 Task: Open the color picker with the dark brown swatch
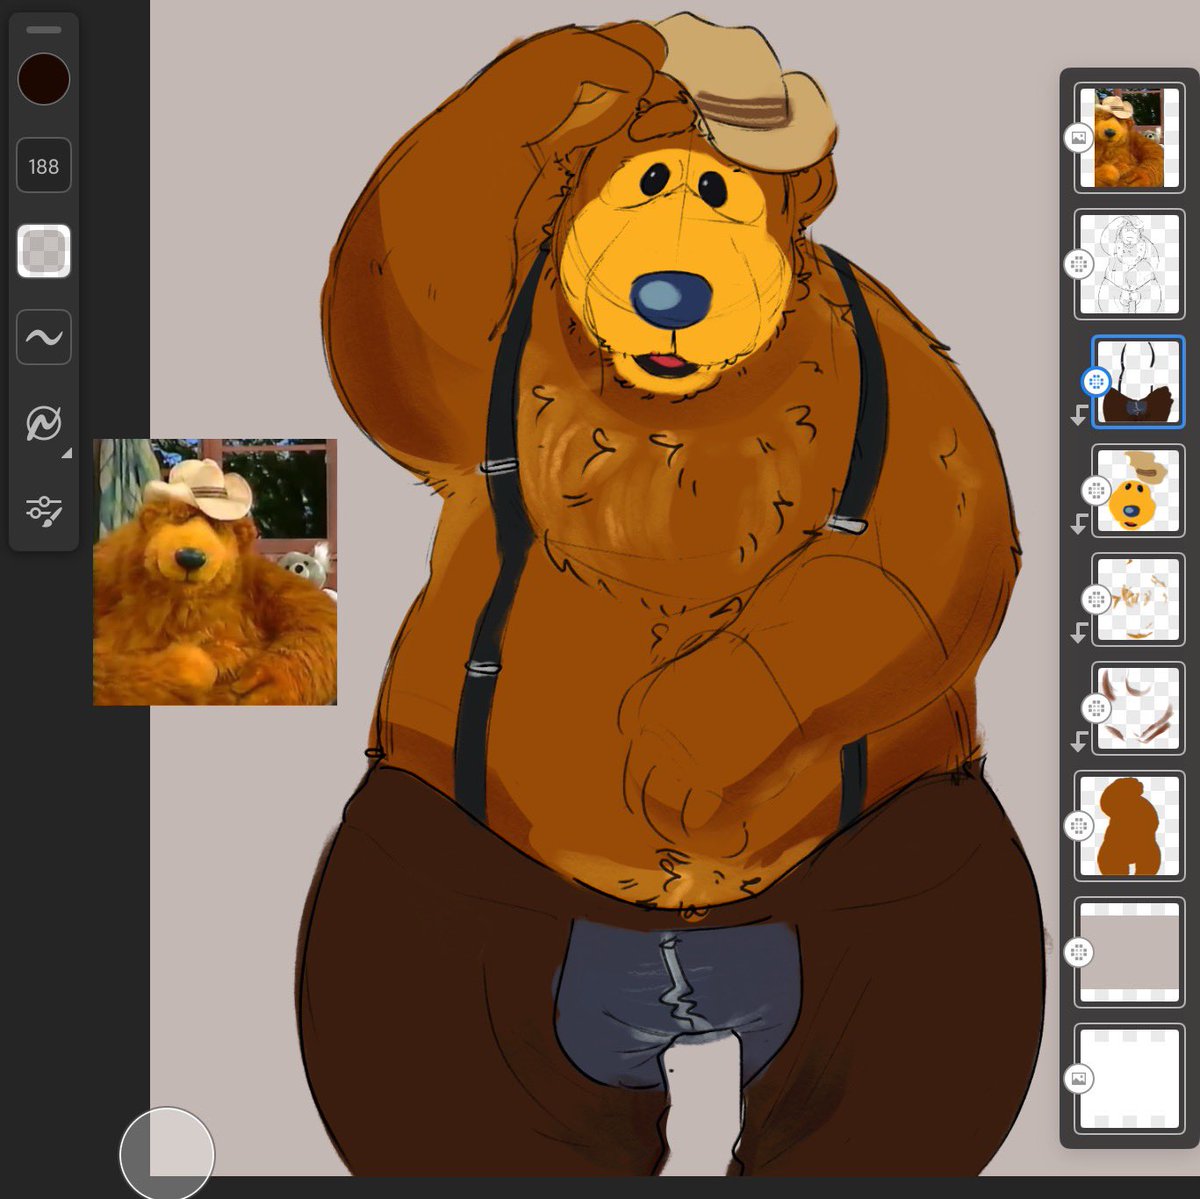pos(43,78)
